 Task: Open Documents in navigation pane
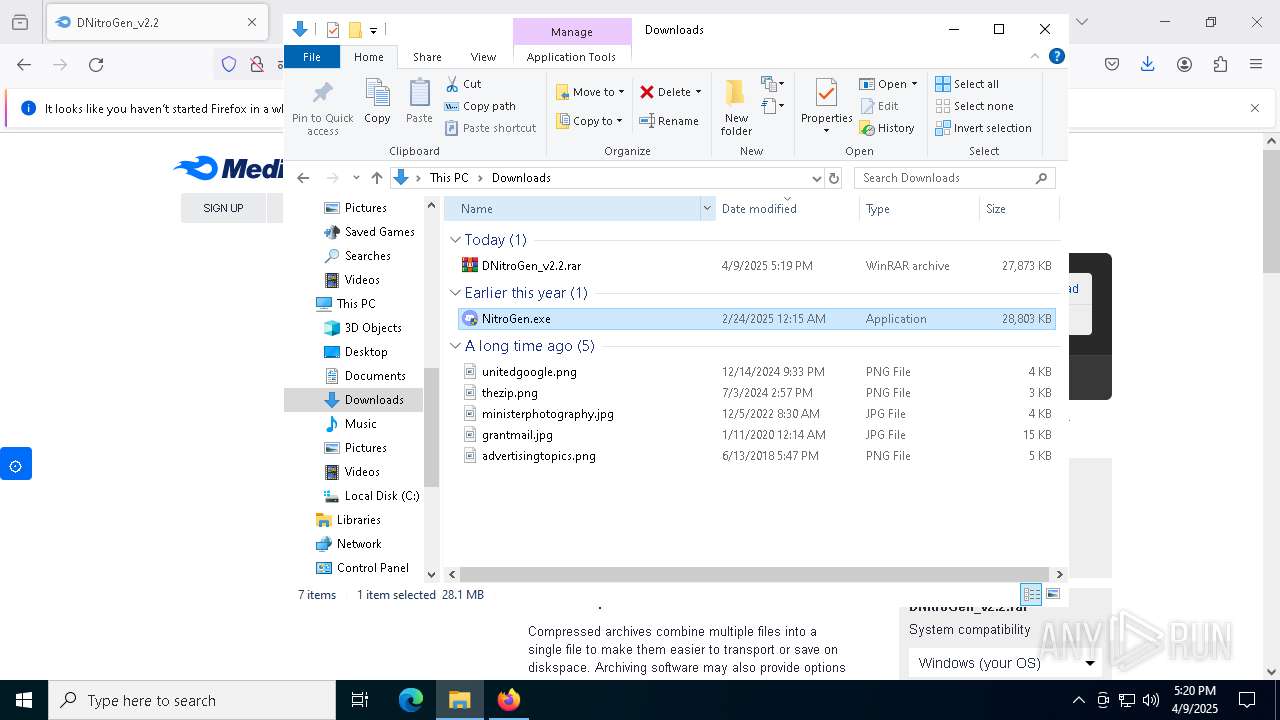pyautogui.click(x=364, y=376)
